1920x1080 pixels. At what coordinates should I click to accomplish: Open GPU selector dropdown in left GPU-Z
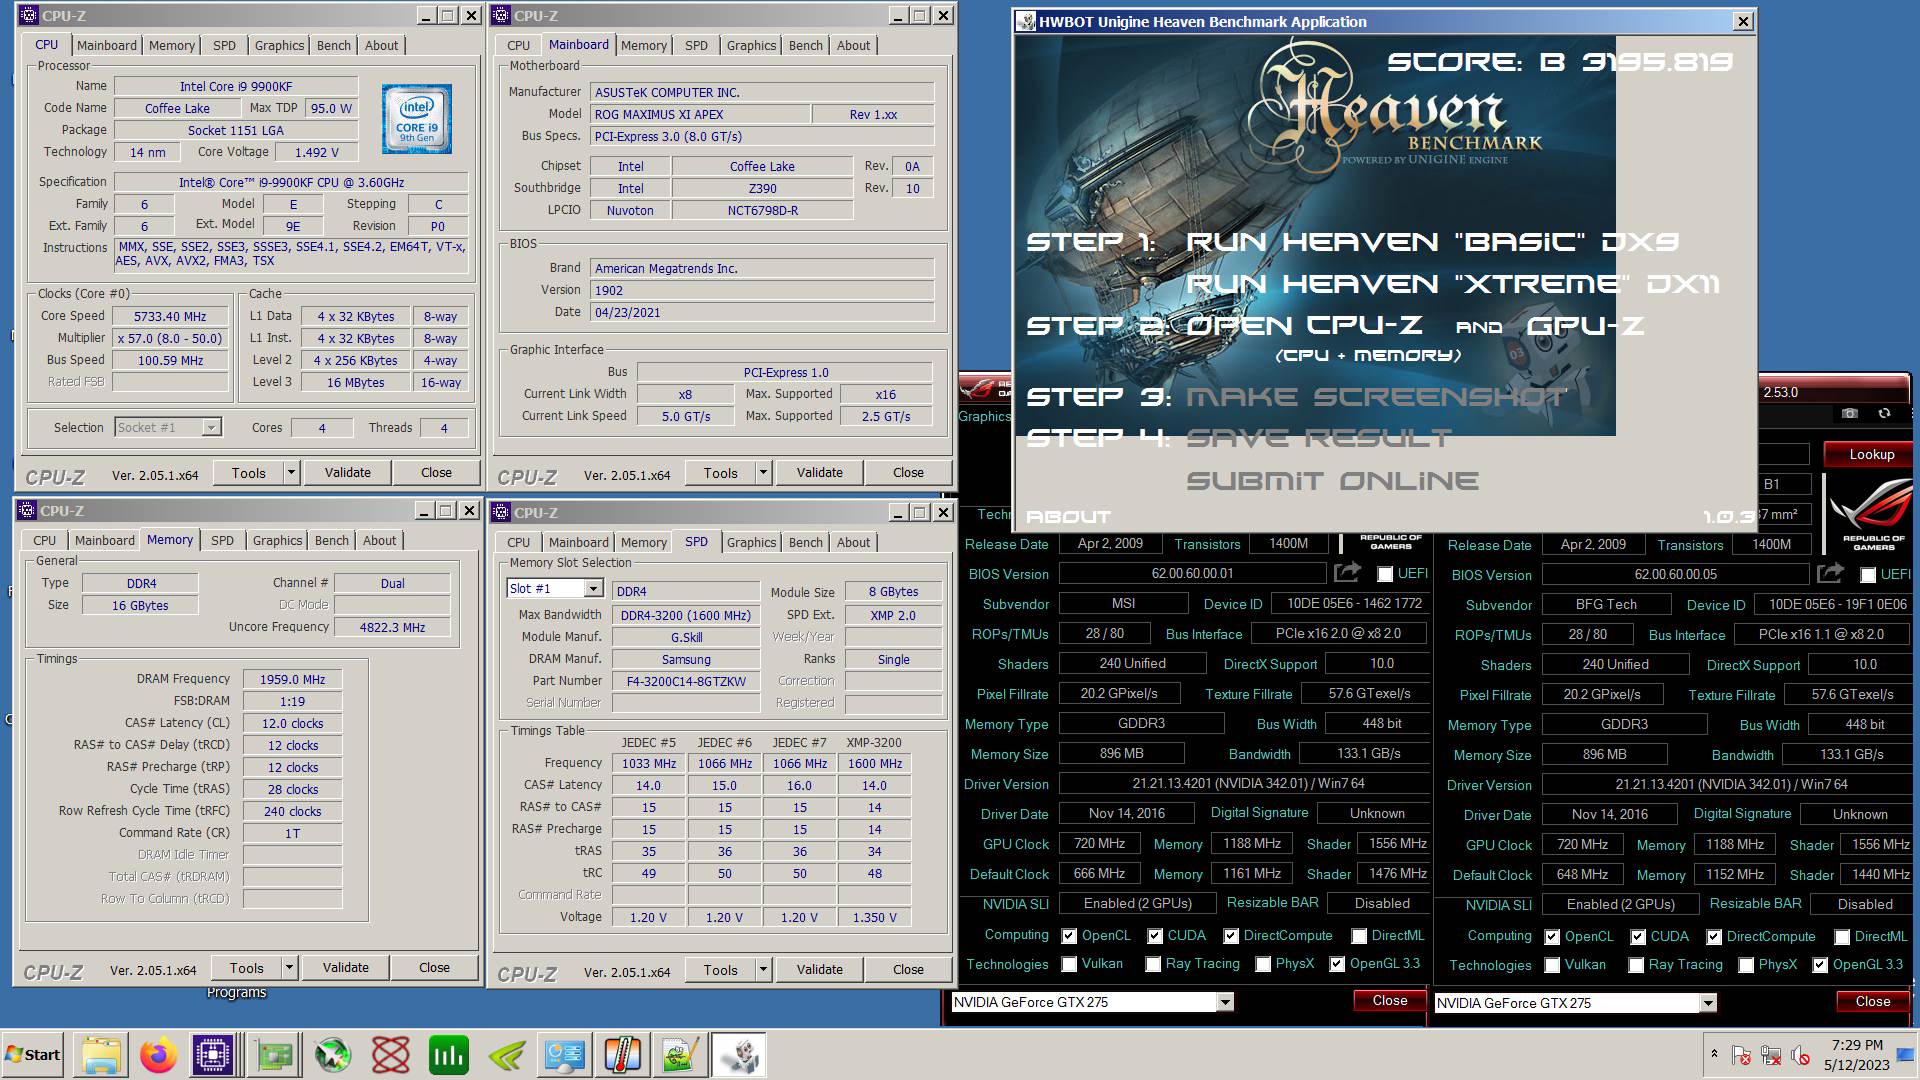[x=1225, y=1002]
